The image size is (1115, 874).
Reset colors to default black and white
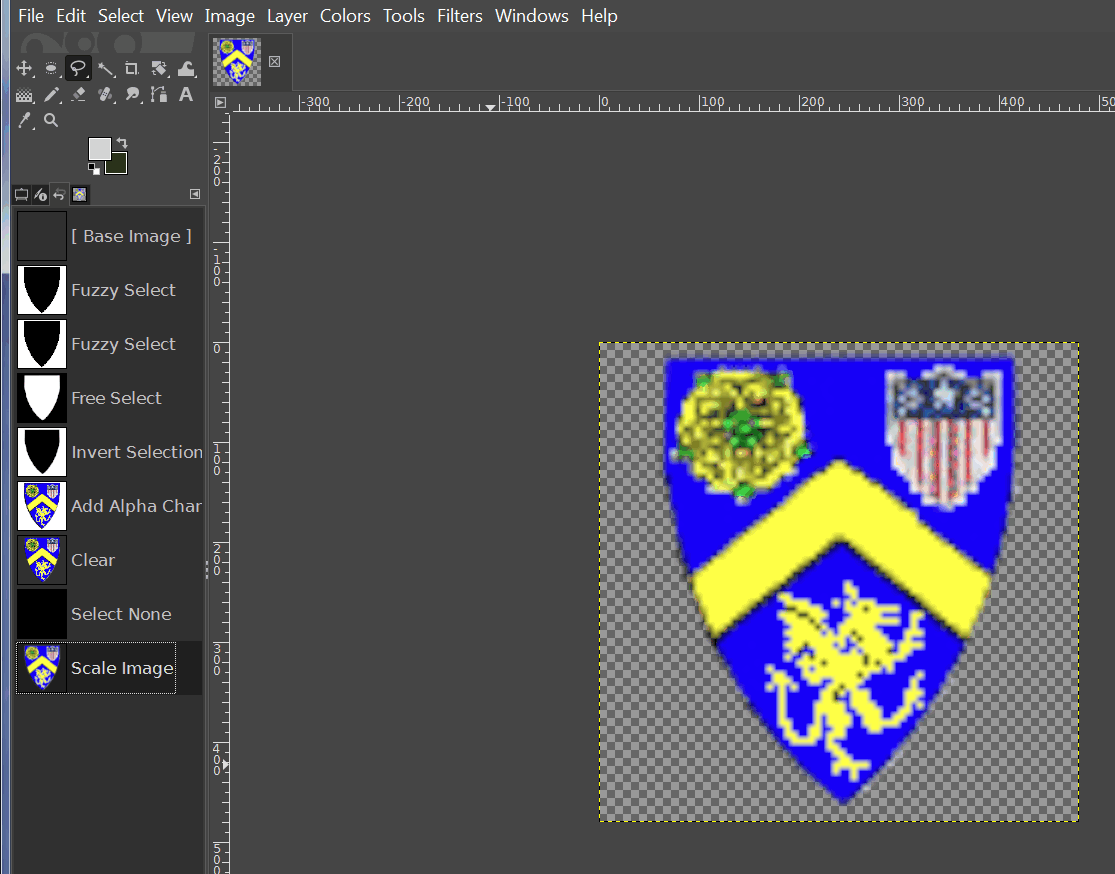click(93, 168)
